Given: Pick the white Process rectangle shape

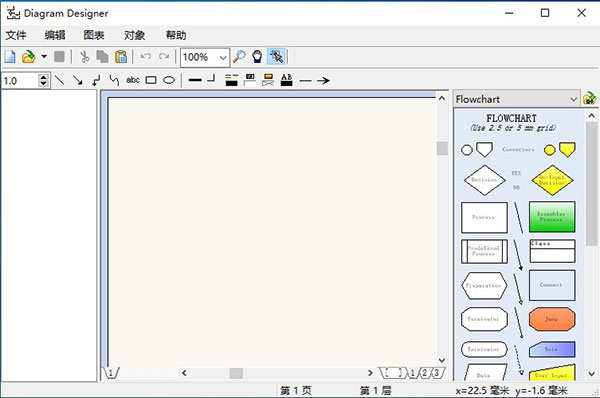Looking at the screenshot, I should pyautogui.click(x=484, y=217).
